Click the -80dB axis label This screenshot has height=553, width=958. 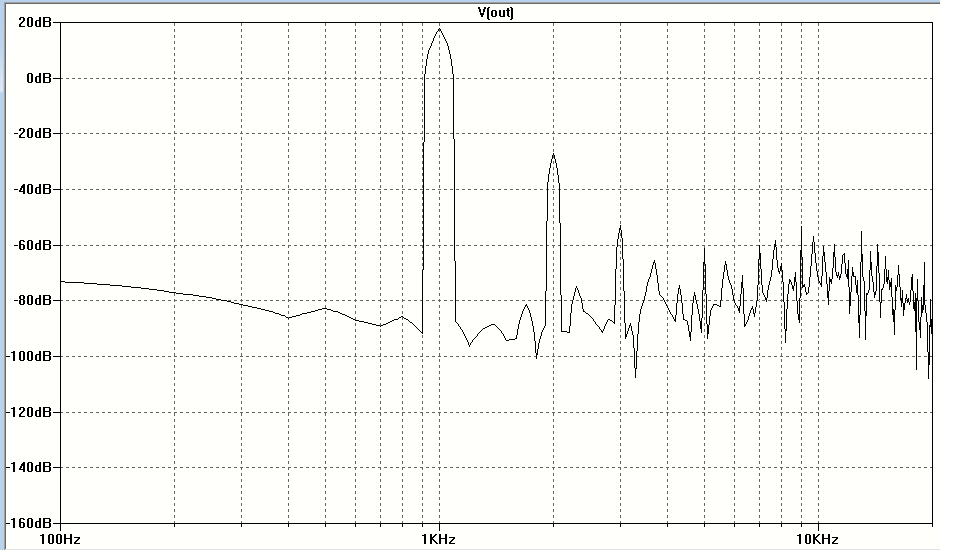coord(32,300)
